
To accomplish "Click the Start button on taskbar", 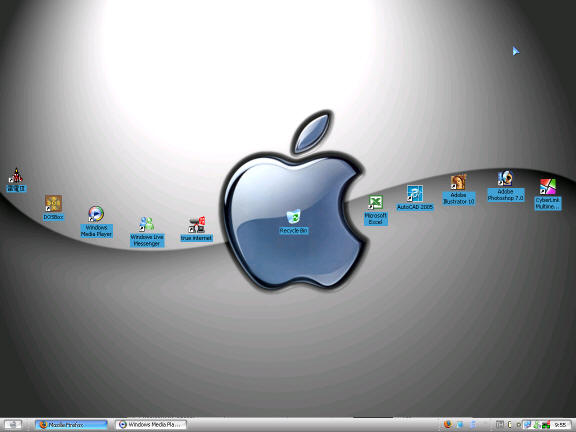I will coord(12,425).
